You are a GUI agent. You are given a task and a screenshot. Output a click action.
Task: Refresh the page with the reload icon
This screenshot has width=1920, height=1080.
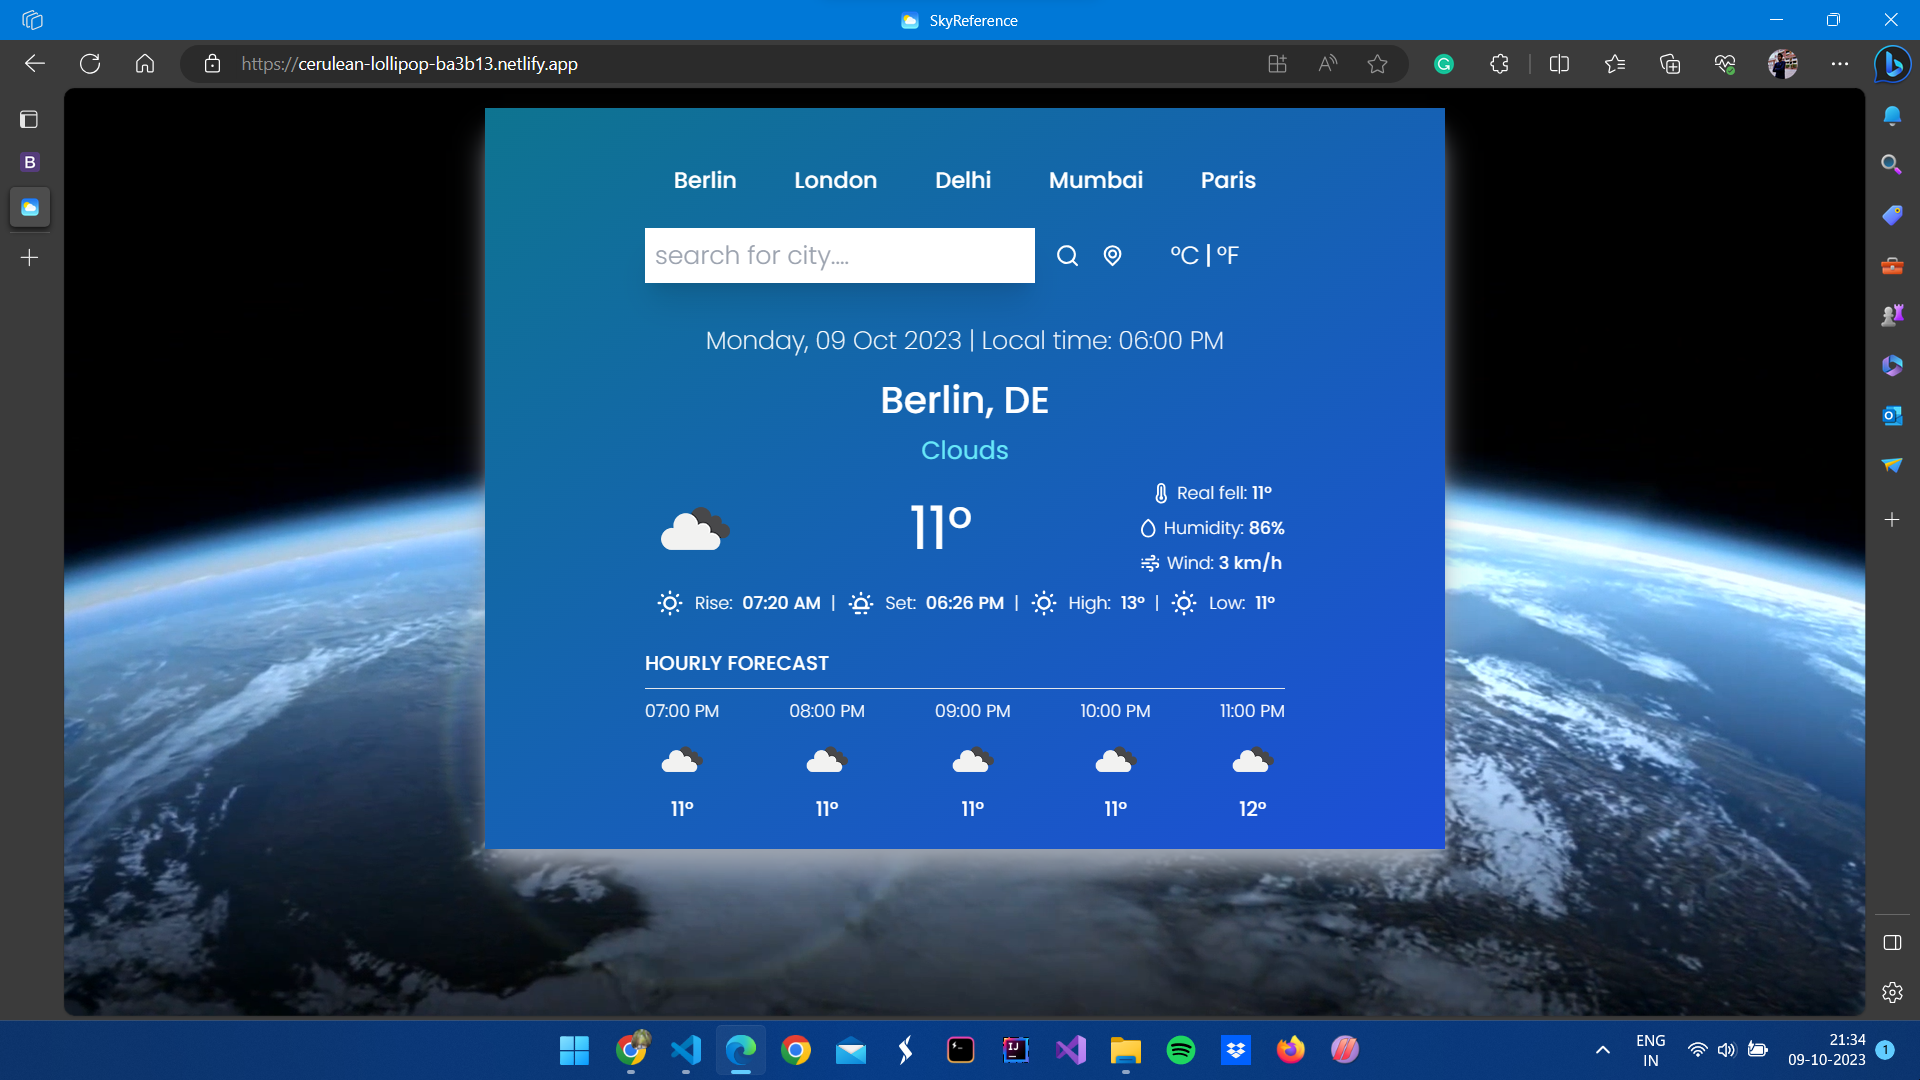click(90, 64)
